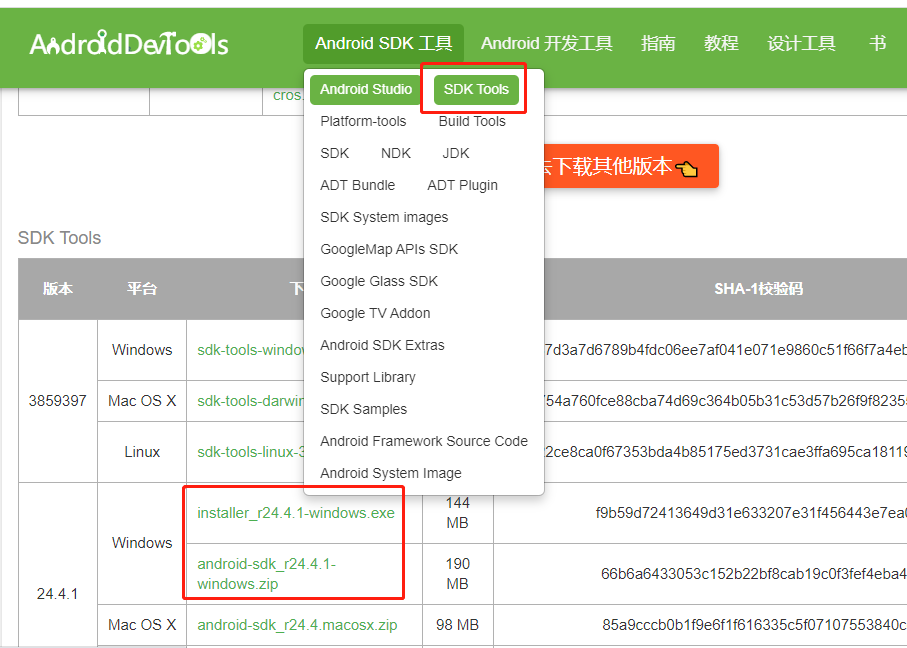Screen dimensions: 907x648
Task: Click the version 24.4.1 cell
Action: pos(57,594)
